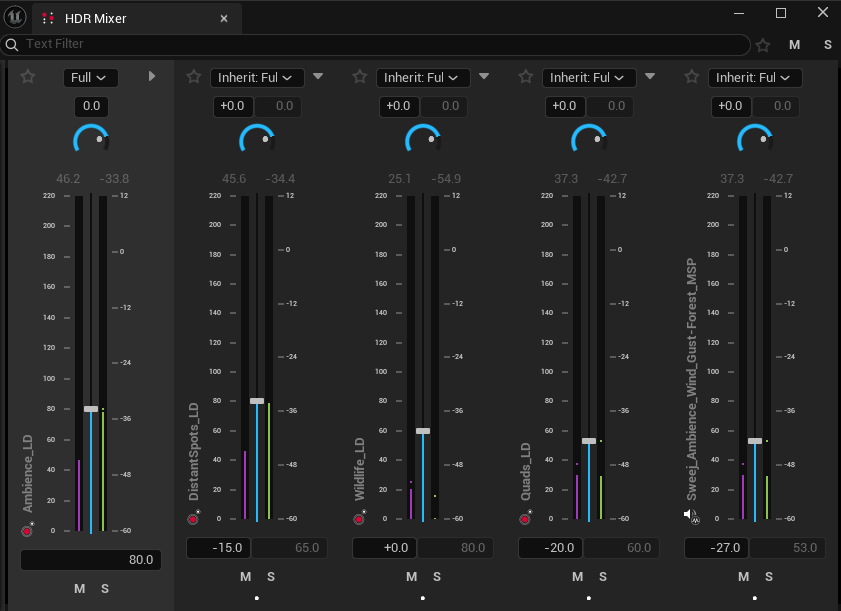This screenshot has width=841, height=611.
Task: Click the Ambience_LD fader handle
Action: (91, 408)
